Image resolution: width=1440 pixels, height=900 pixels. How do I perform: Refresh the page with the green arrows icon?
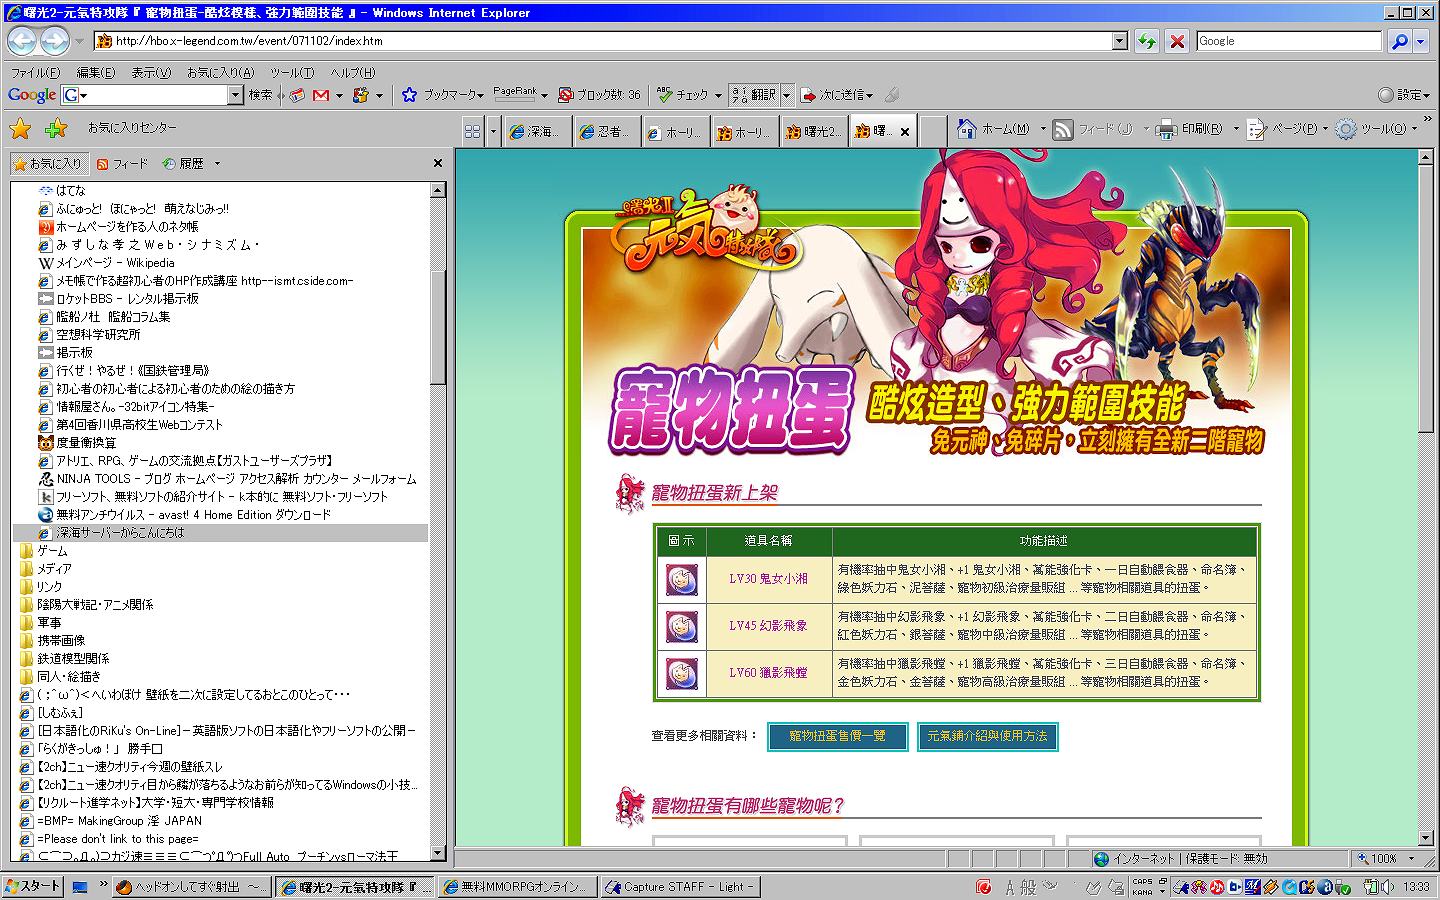coord(1146,41)
